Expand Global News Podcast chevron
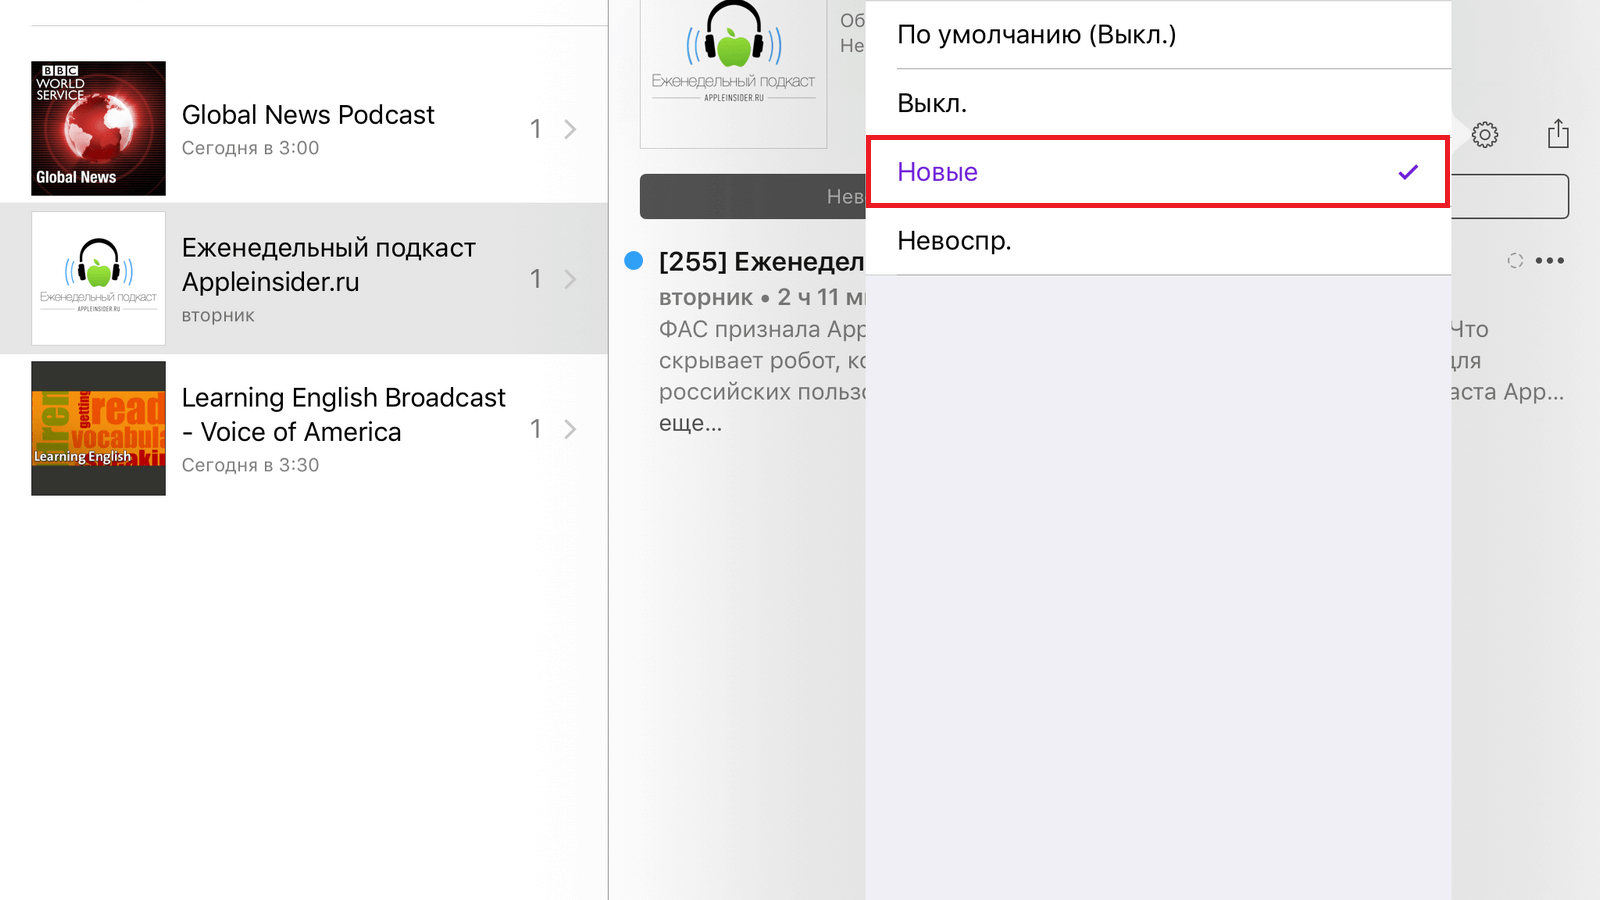Screen dimensions: 1600x900 click(570, 129)
